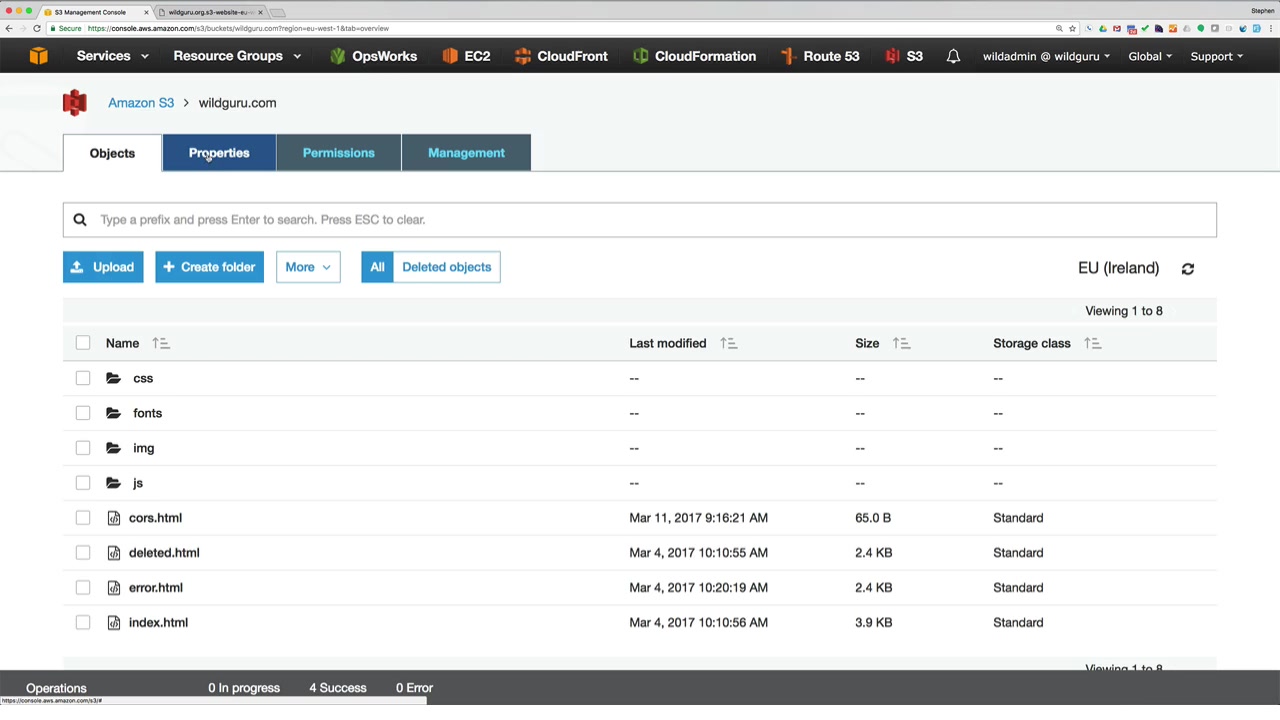Switch to the Properties tab
Viewport: 1280px width, 720px height.
pos(219,153)
